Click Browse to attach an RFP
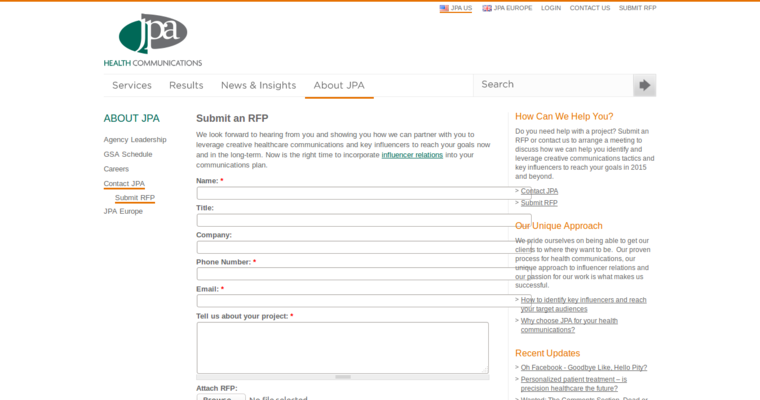 tap(221, 397)
